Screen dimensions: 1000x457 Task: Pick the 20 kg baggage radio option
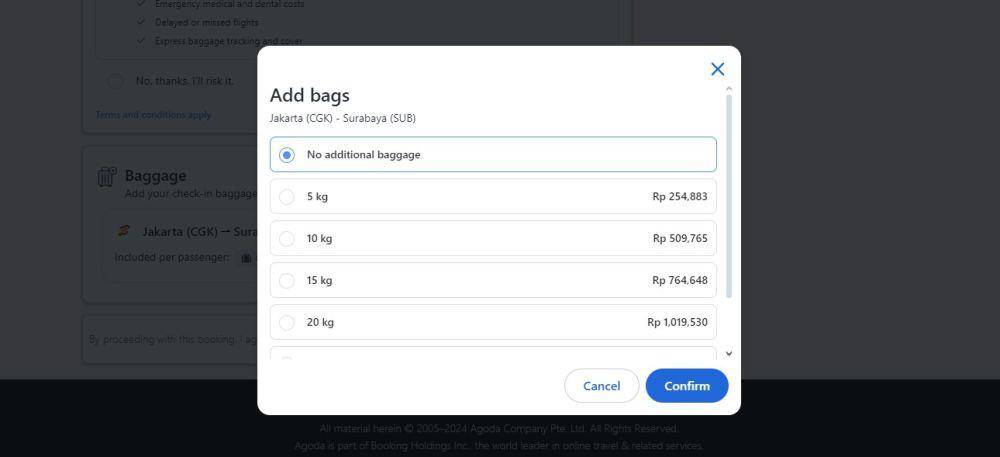pyautogui.click(x=287, y=323)
